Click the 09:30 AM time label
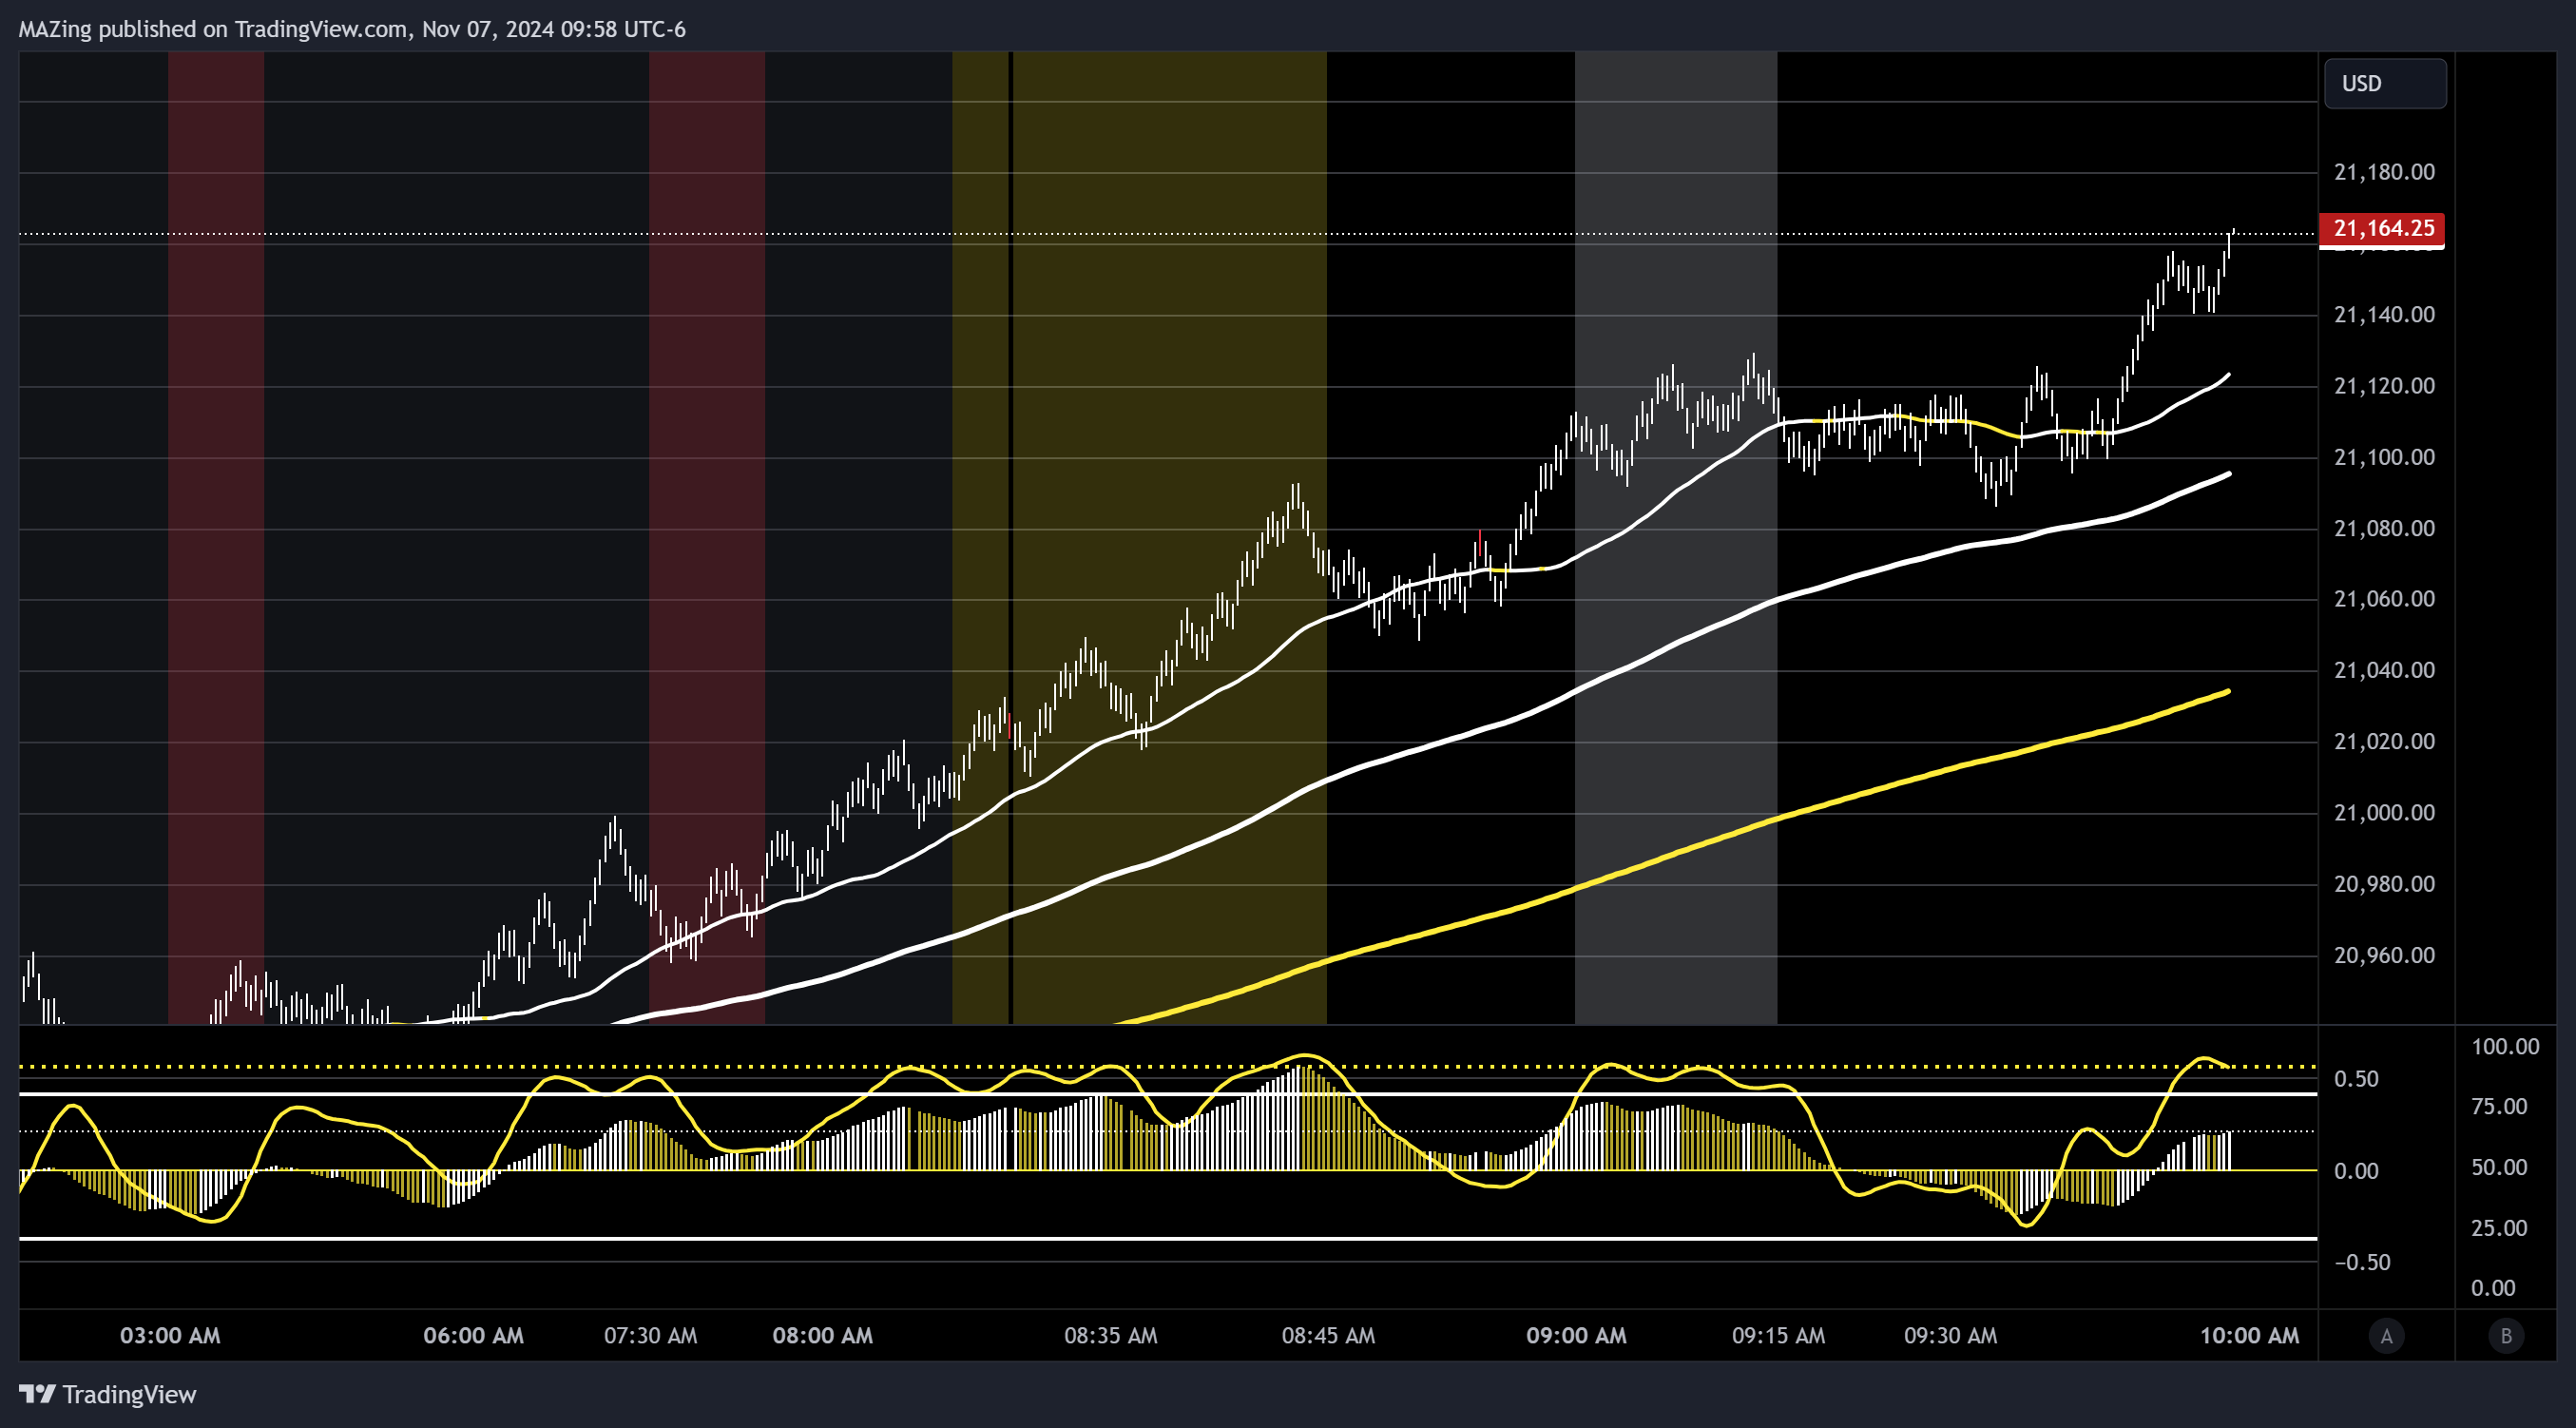The width and height of the screenshot is (2576, 1428). coord(1950,1336)
